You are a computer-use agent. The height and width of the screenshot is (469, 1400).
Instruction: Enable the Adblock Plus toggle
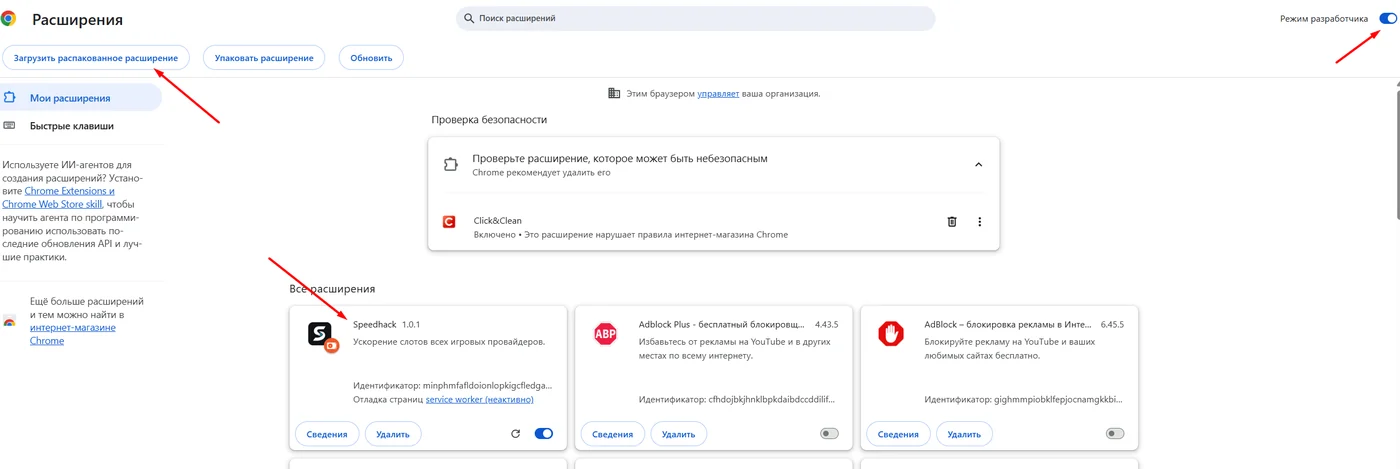(829, 434)
